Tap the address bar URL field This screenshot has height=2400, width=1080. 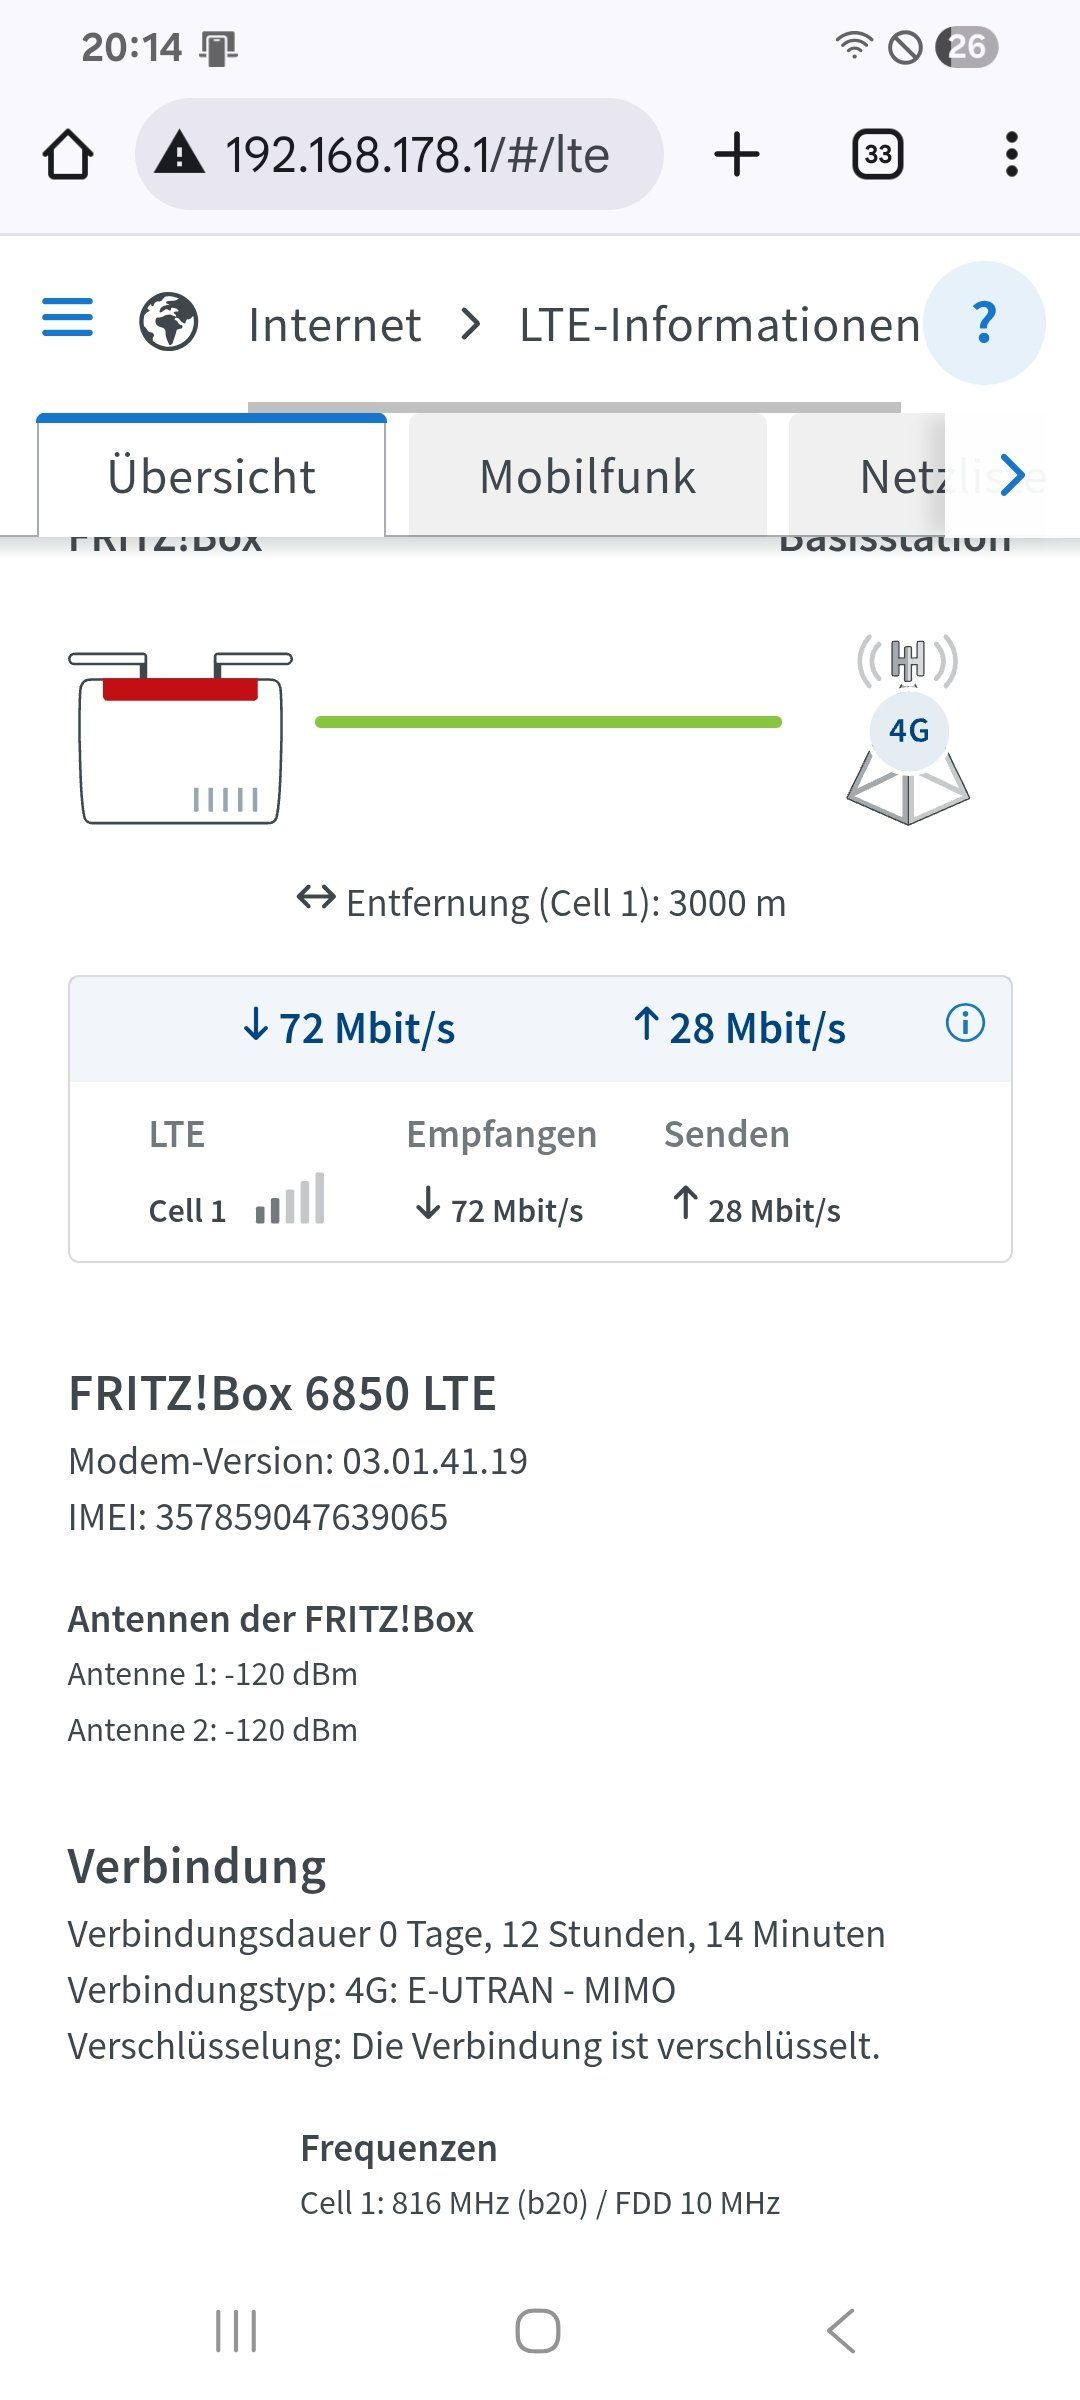tap(417, 155)
